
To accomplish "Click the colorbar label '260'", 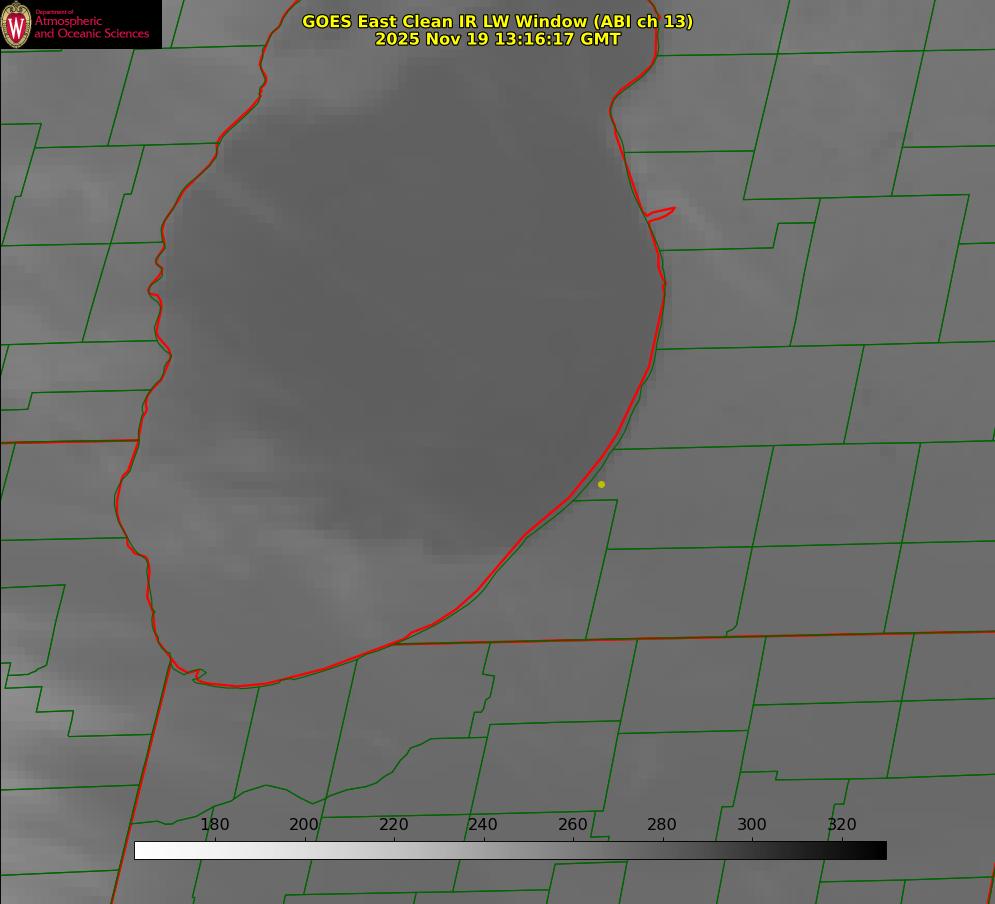I will [572, 824].
